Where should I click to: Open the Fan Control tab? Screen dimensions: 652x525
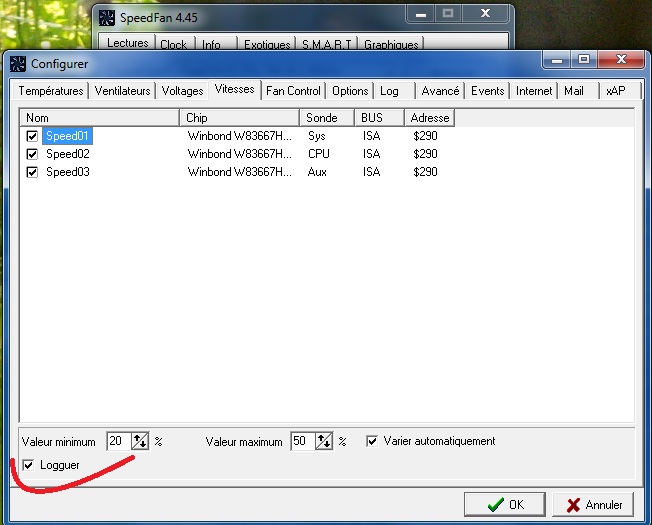pyautogui.click(x=293, y=91)
